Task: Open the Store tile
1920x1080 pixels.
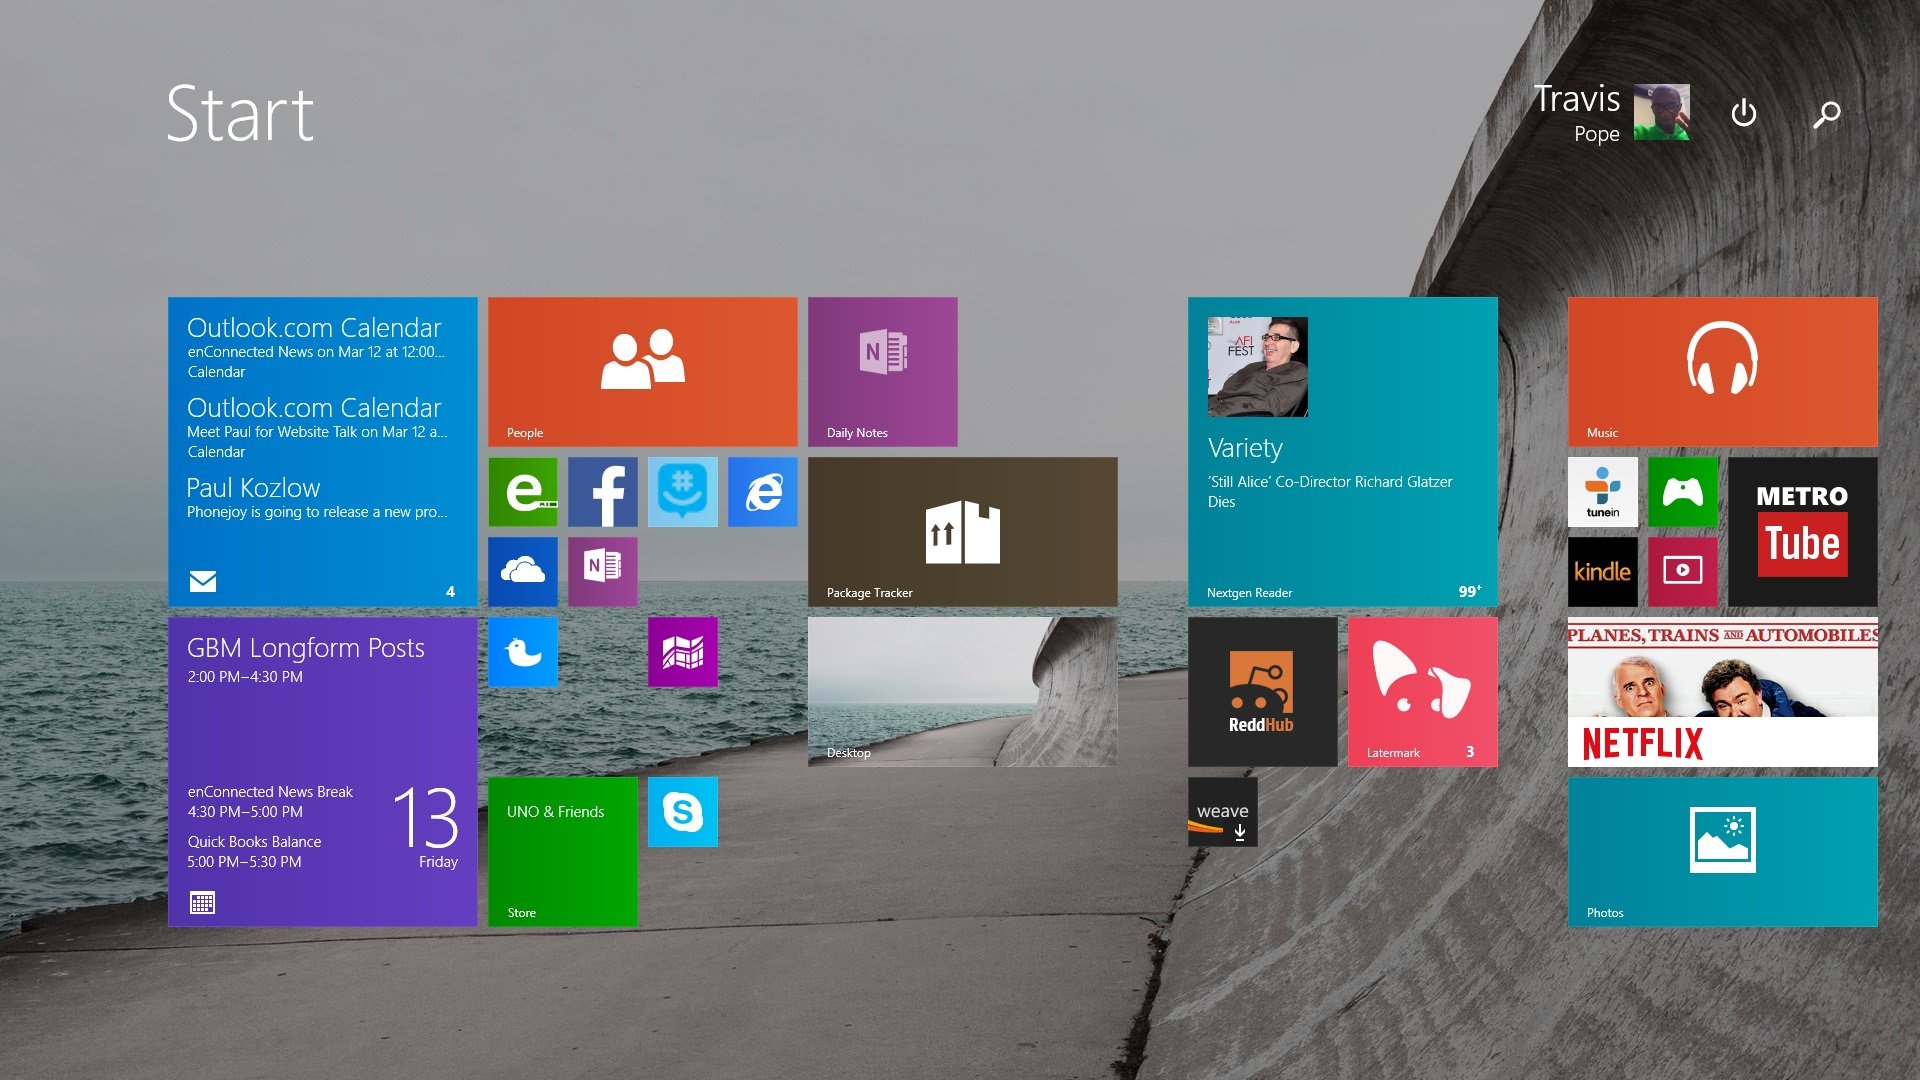Action: [562, 851]
